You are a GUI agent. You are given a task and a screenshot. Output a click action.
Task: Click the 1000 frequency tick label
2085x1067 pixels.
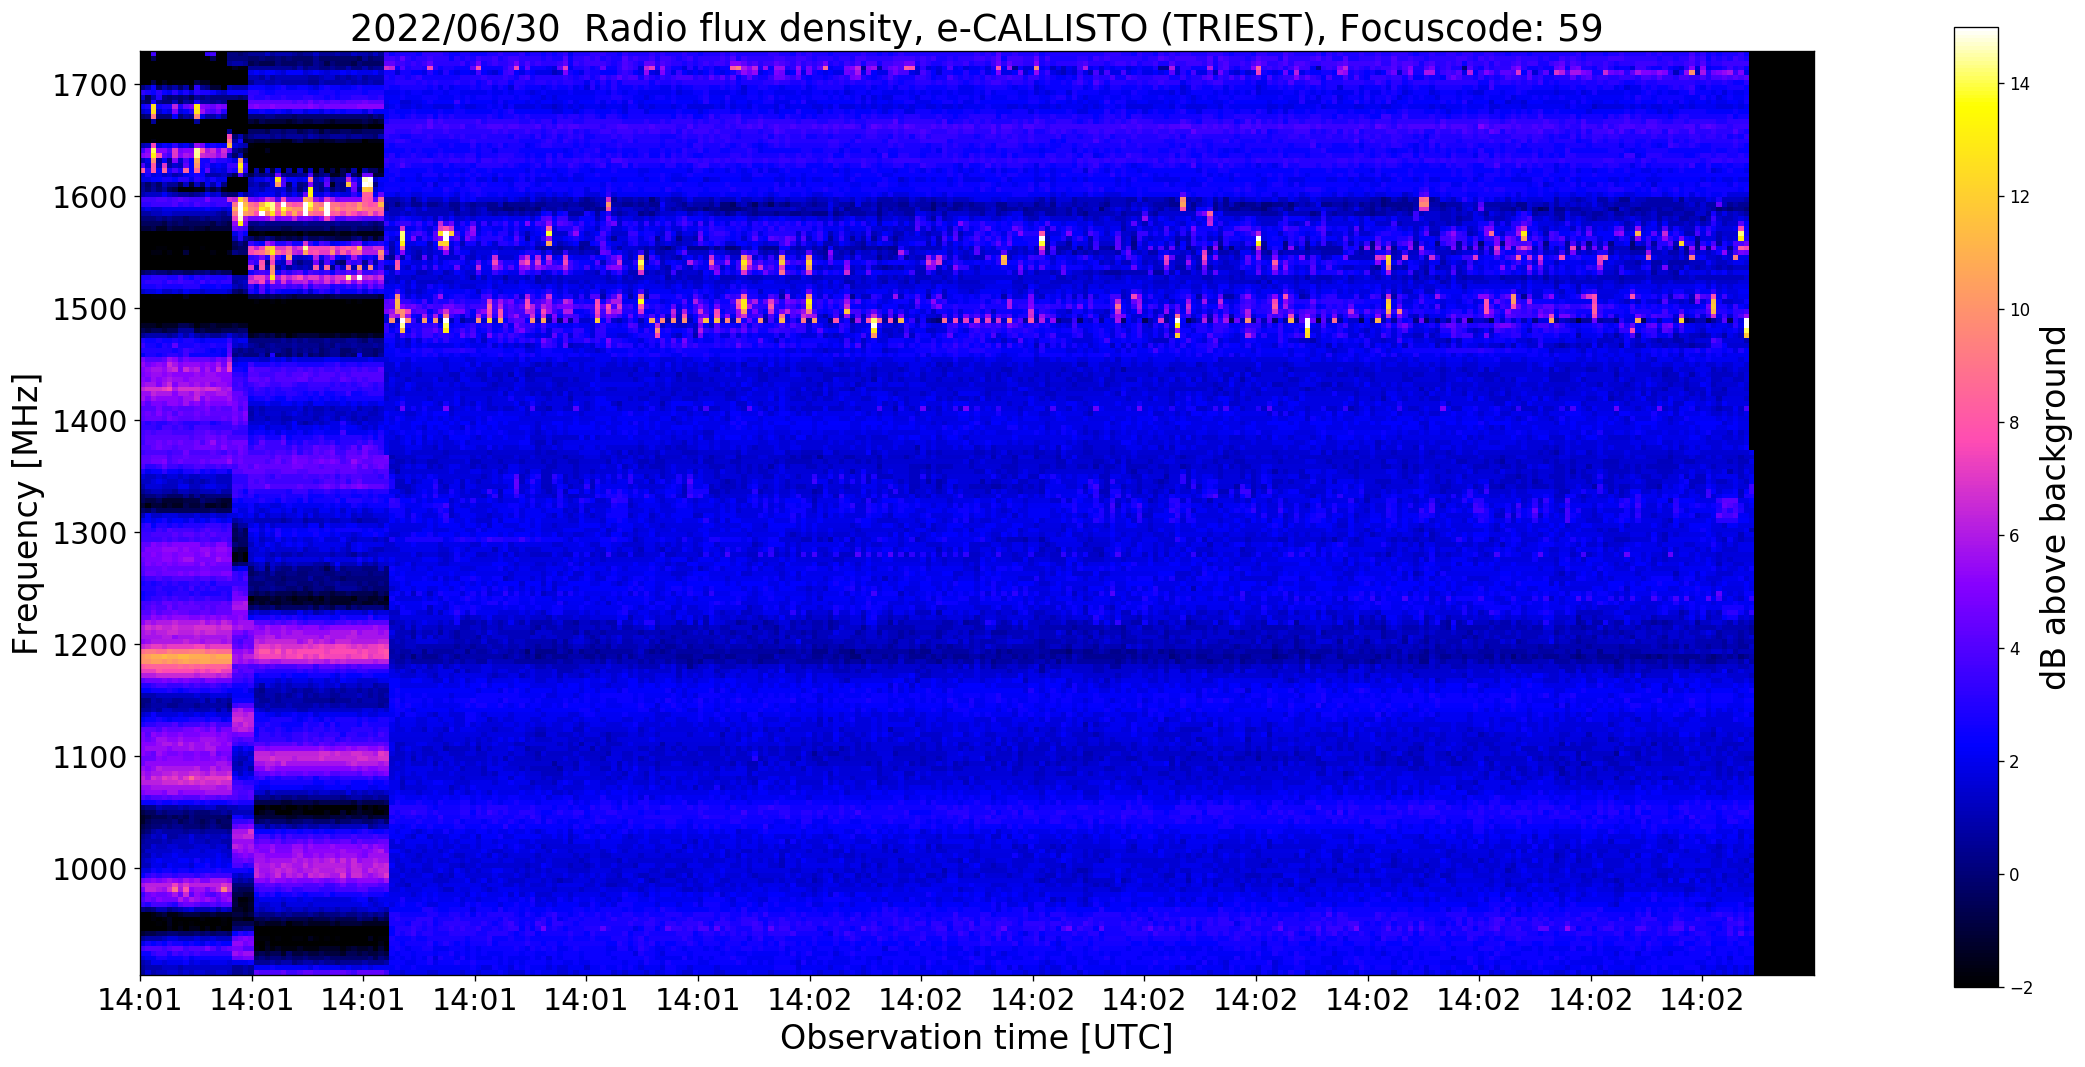[x=89, y=869]
